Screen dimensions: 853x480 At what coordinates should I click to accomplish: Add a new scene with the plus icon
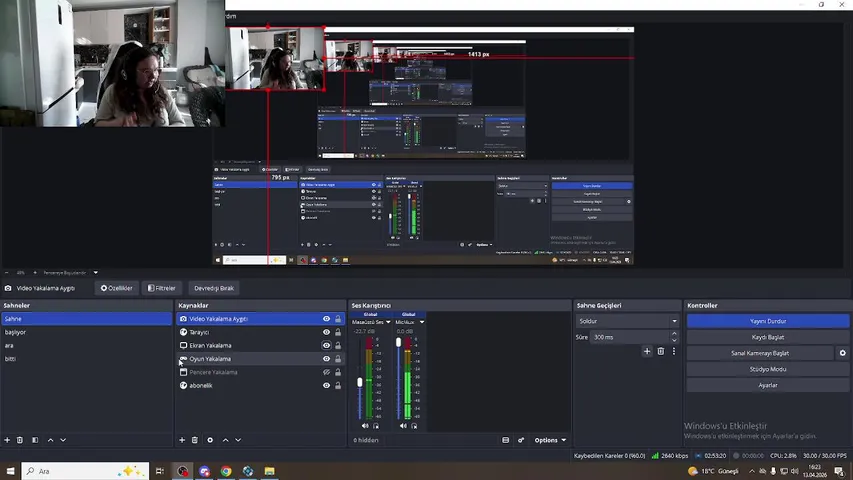[7, 440]
